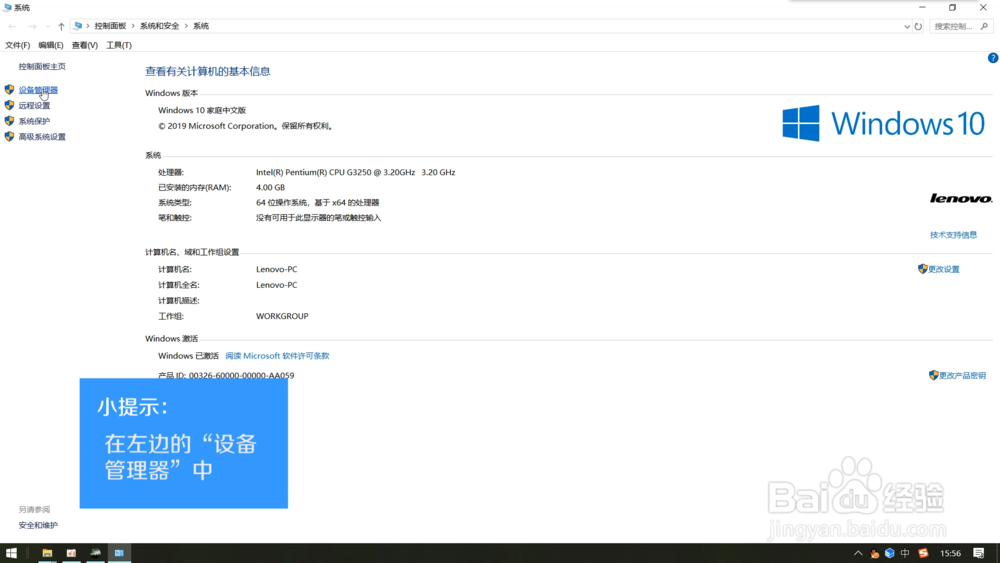Viewport: 1000px width, 563px height.
Task: Go up one level arrow
Action: pos(61,26)
